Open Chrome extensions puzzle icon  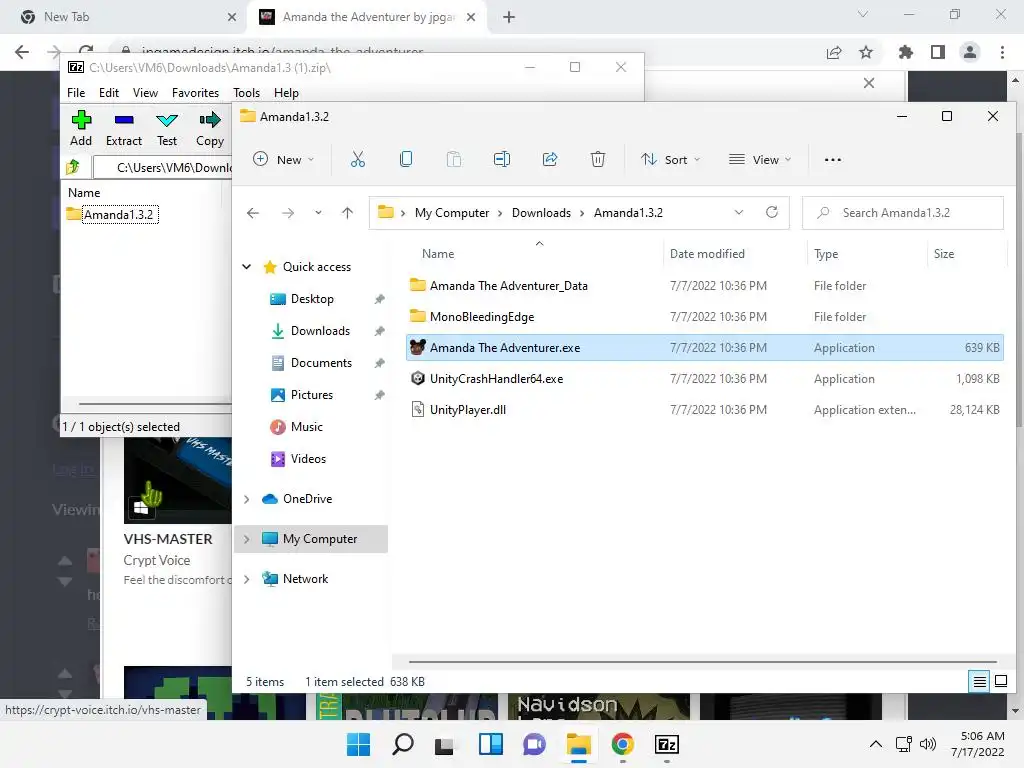pos(905,52)
